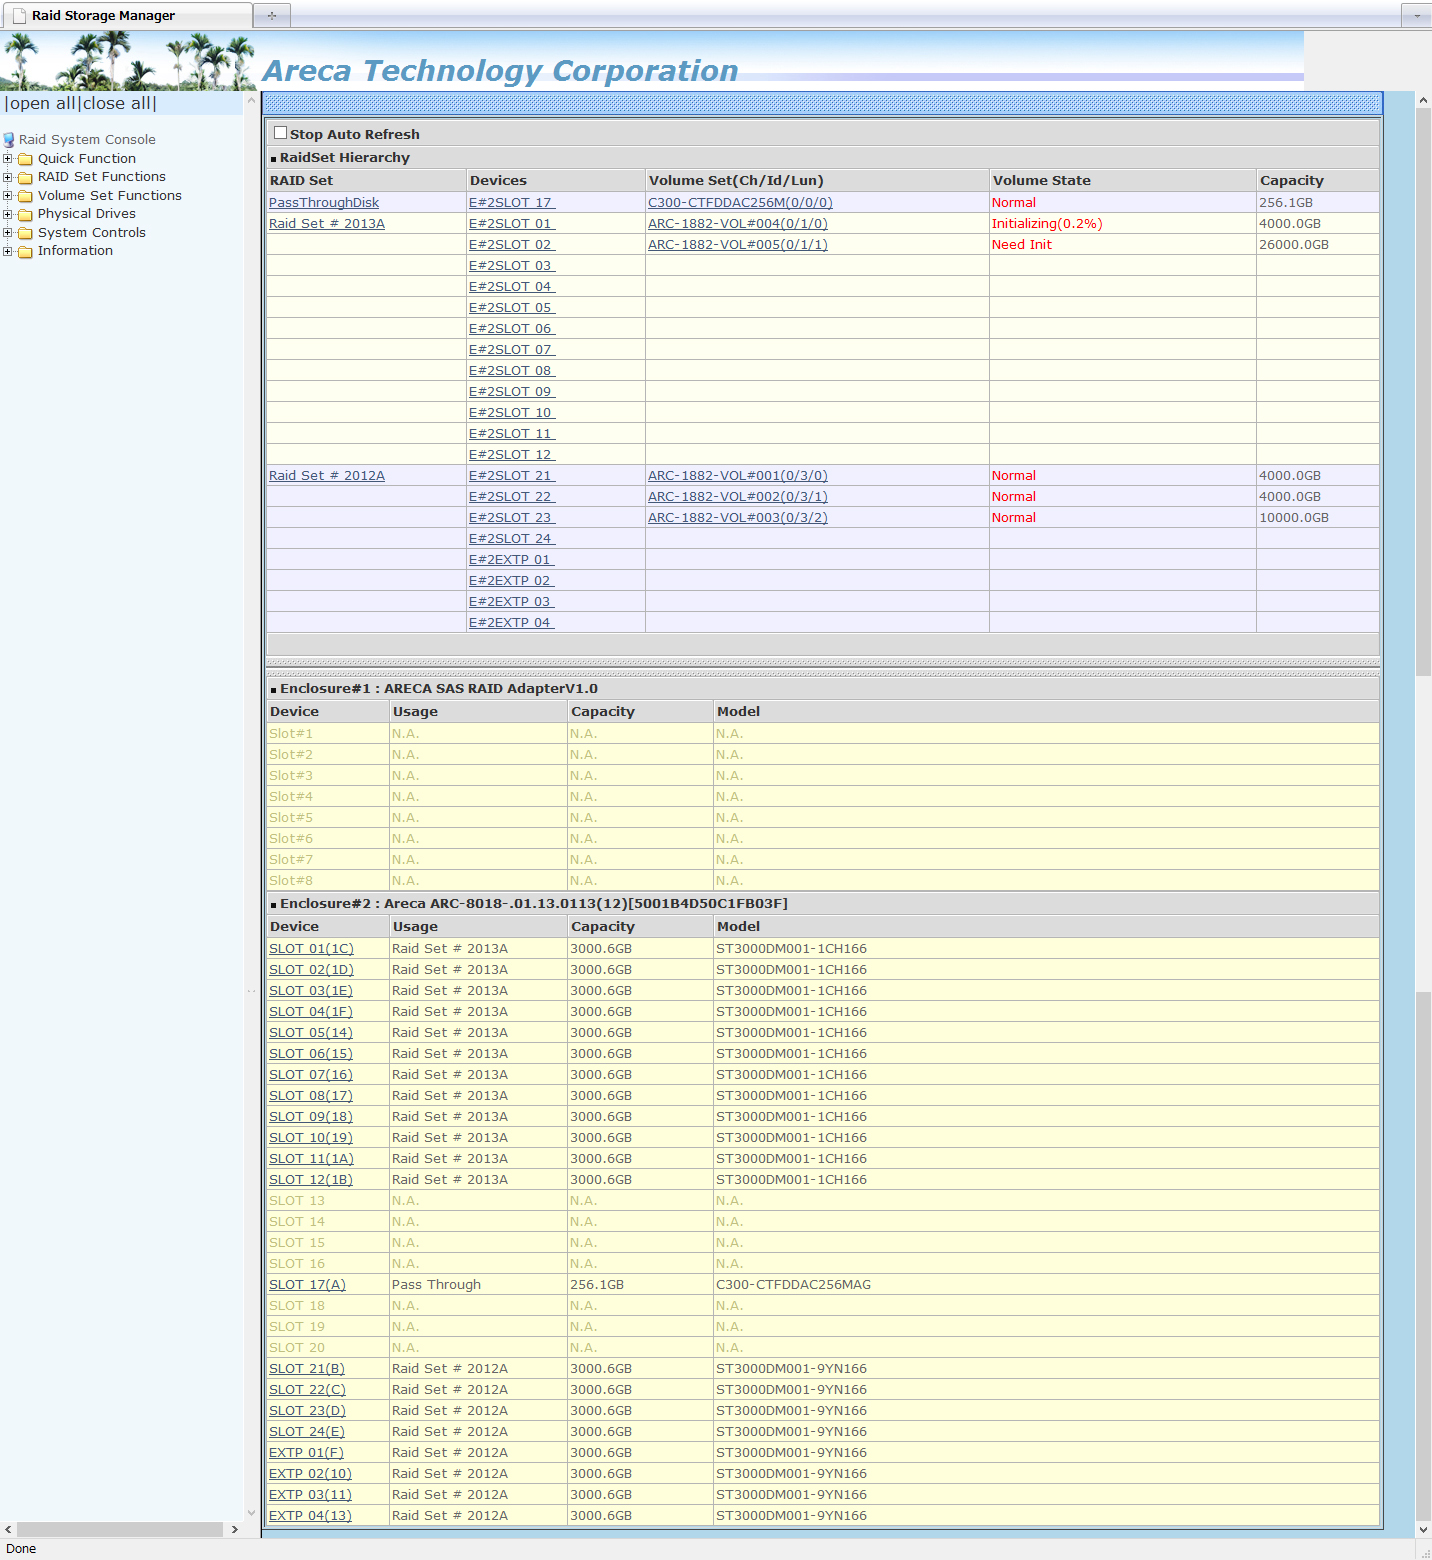Open the SLOT 17(A) device link
Screen dimensions: 1432x1560
[307, 1285]
